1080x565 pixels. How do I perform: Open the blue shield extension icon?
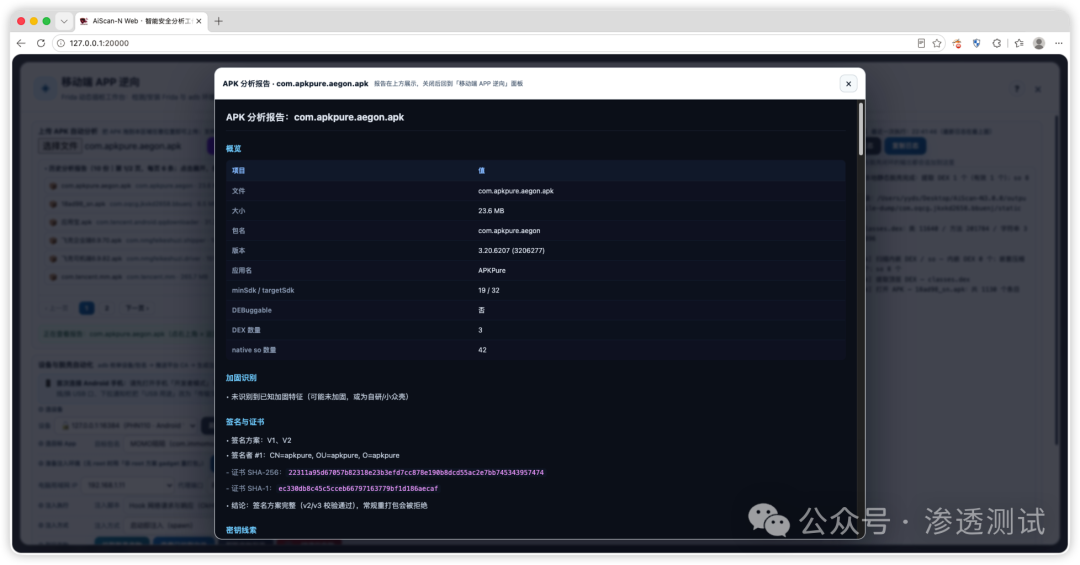coord(976,43)
